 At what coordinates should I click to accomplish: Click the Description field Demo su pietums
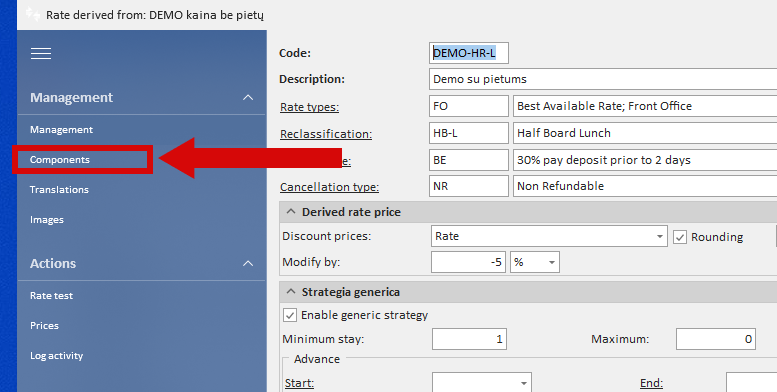603,79
